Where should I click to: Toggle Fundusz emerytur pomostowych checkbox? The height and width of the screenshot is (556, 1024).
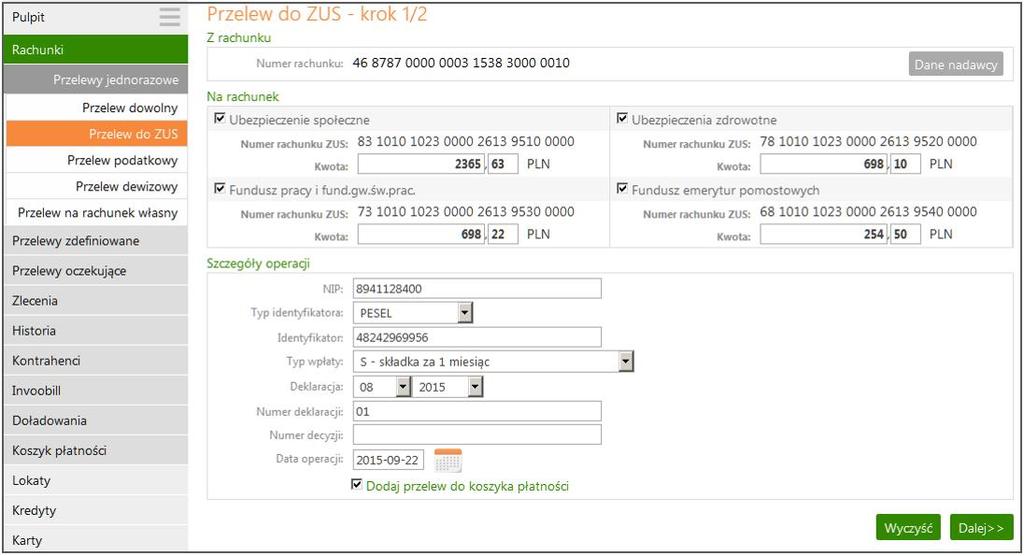tap(622, 189)
